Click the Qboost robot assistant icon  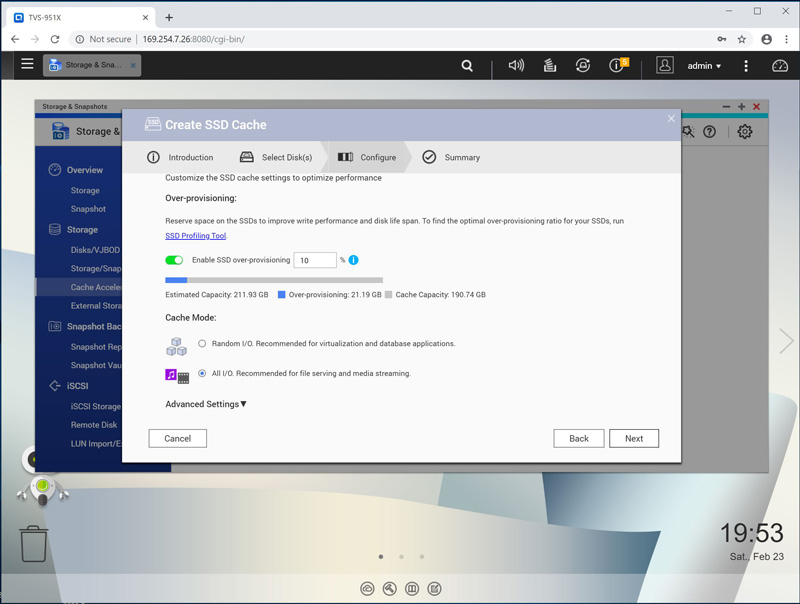tap(43, 489)
